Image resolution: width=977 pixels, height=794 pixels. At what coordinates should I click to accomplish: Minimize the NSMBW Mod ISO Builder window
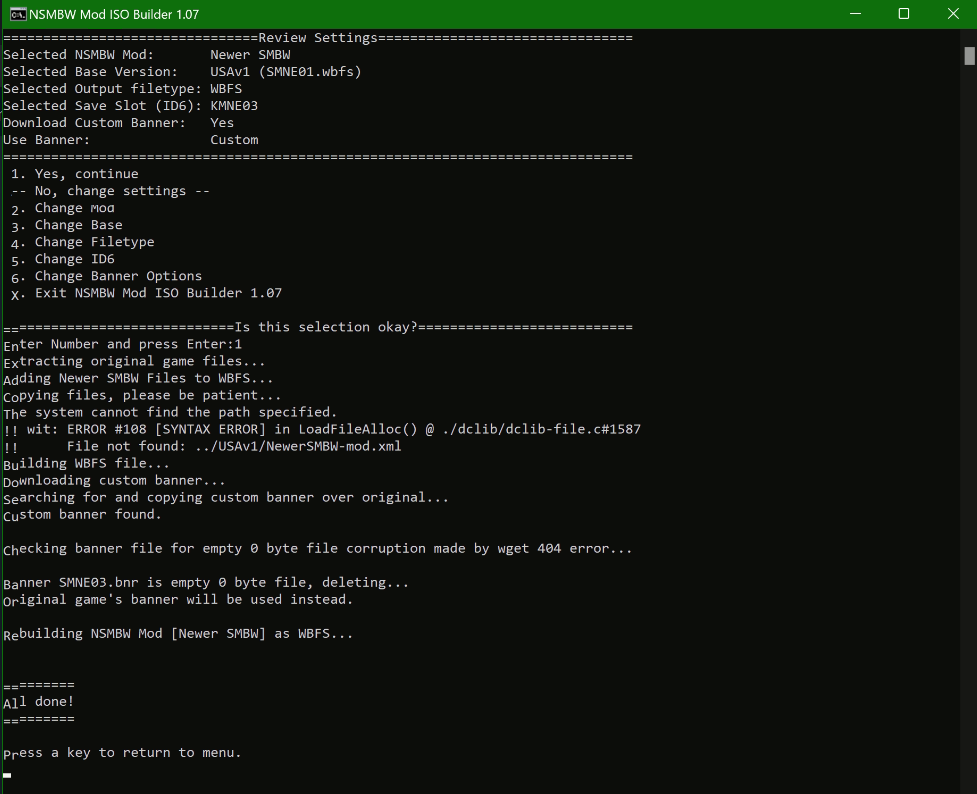coord(855,14)
